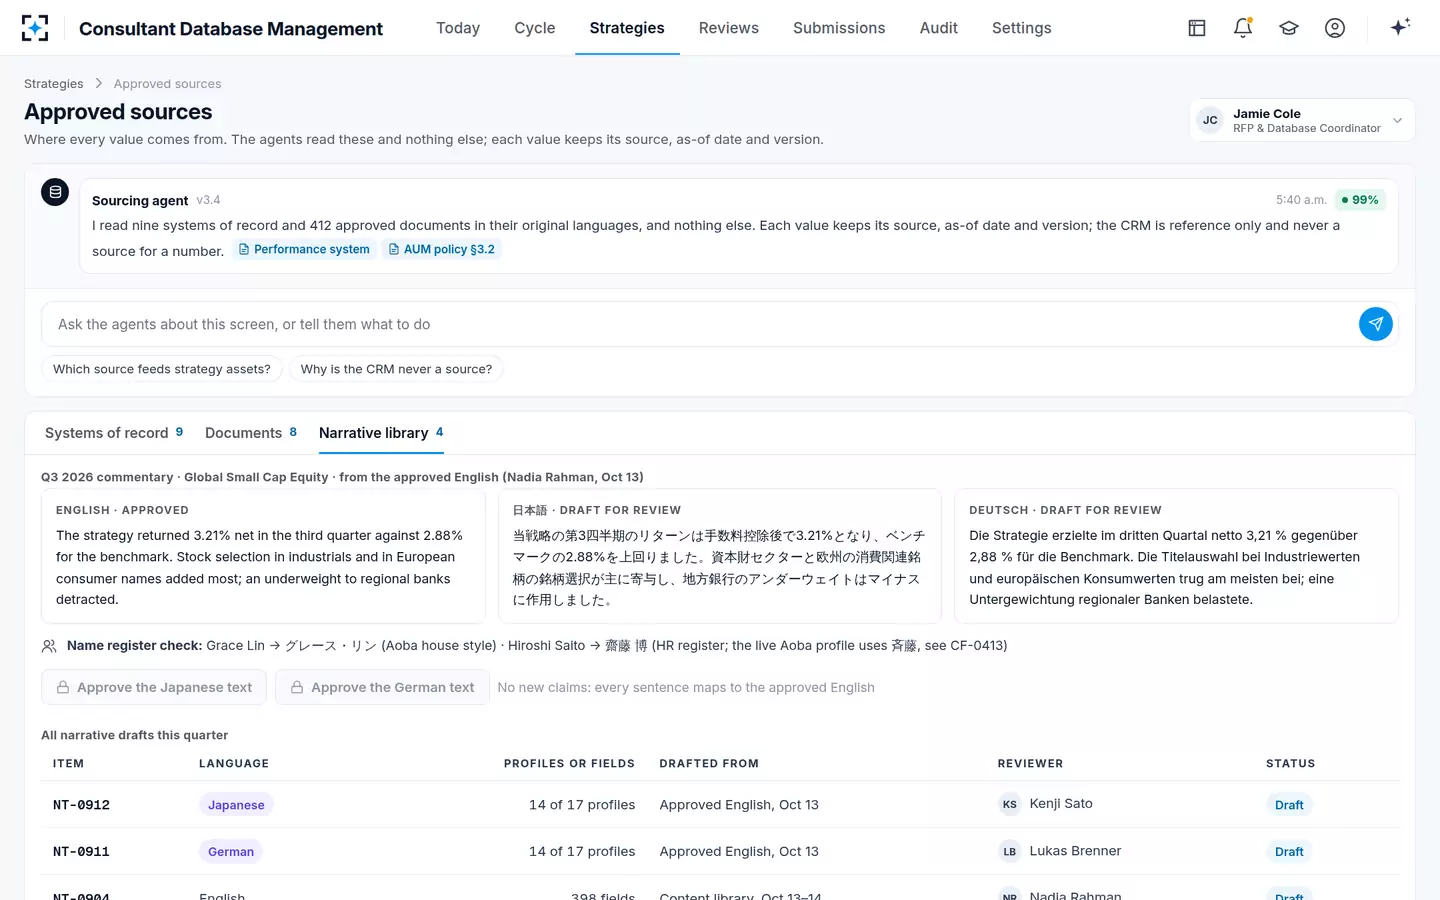Click the LB reviewer avatar
The width and height of the screenshot is (1440, 900).
coord(1010,851)
